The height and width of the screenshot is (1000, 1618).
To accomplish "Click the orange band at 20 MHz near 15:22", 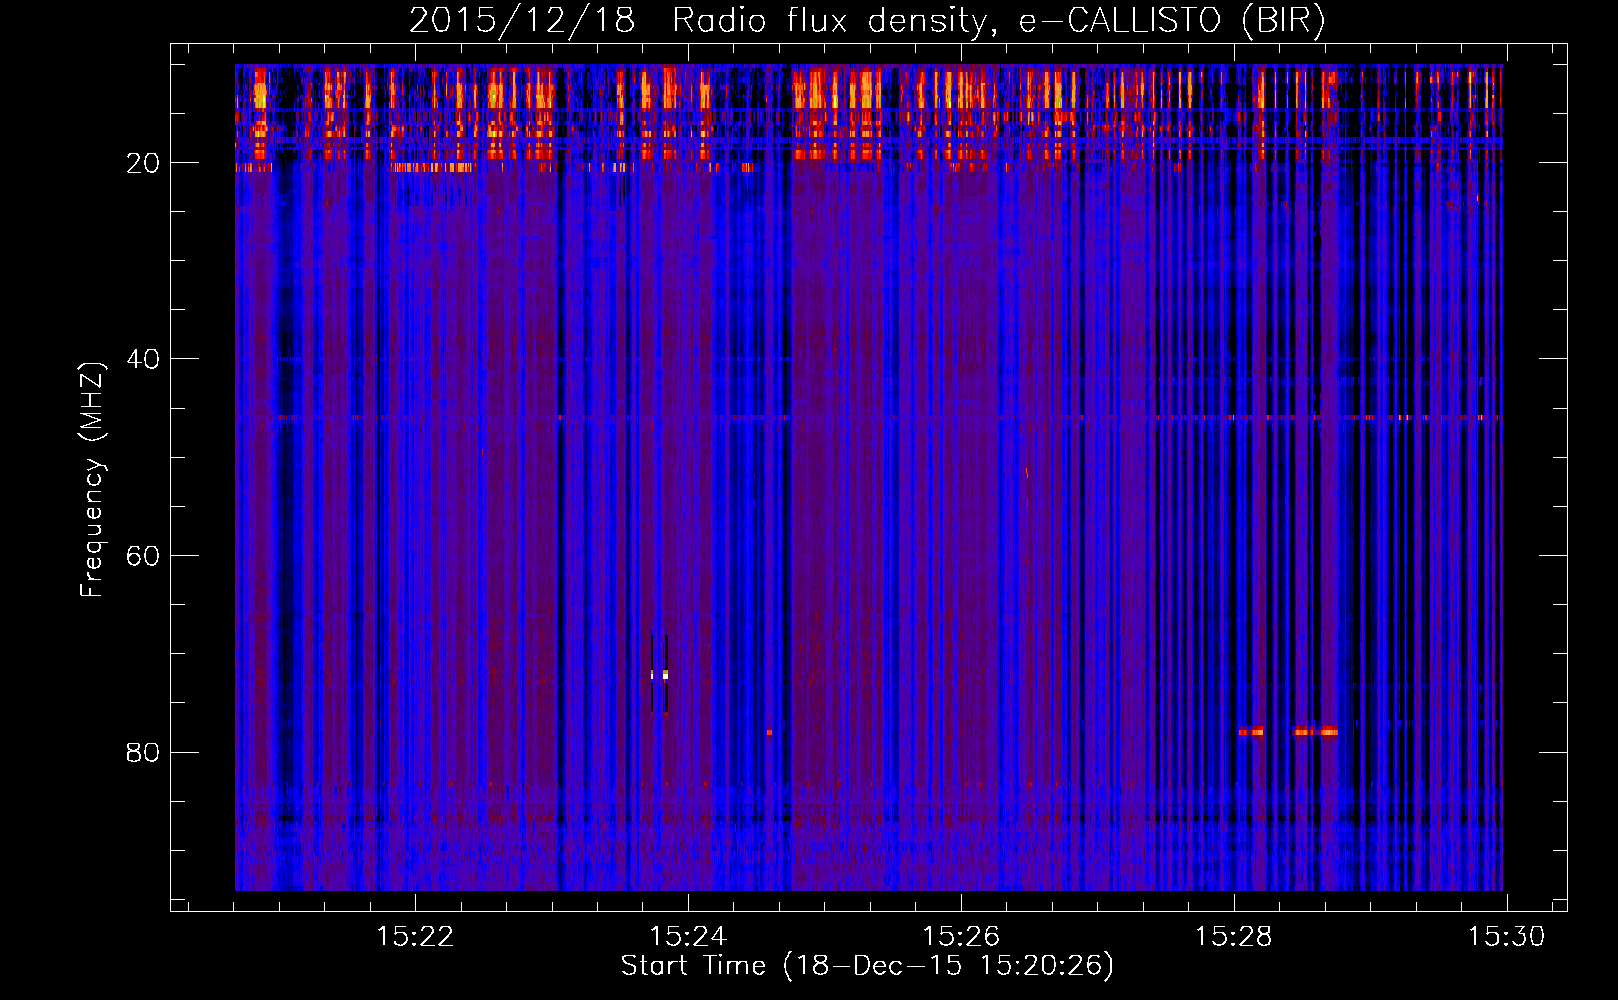I will pyautogui.click(x=432, y=168).
